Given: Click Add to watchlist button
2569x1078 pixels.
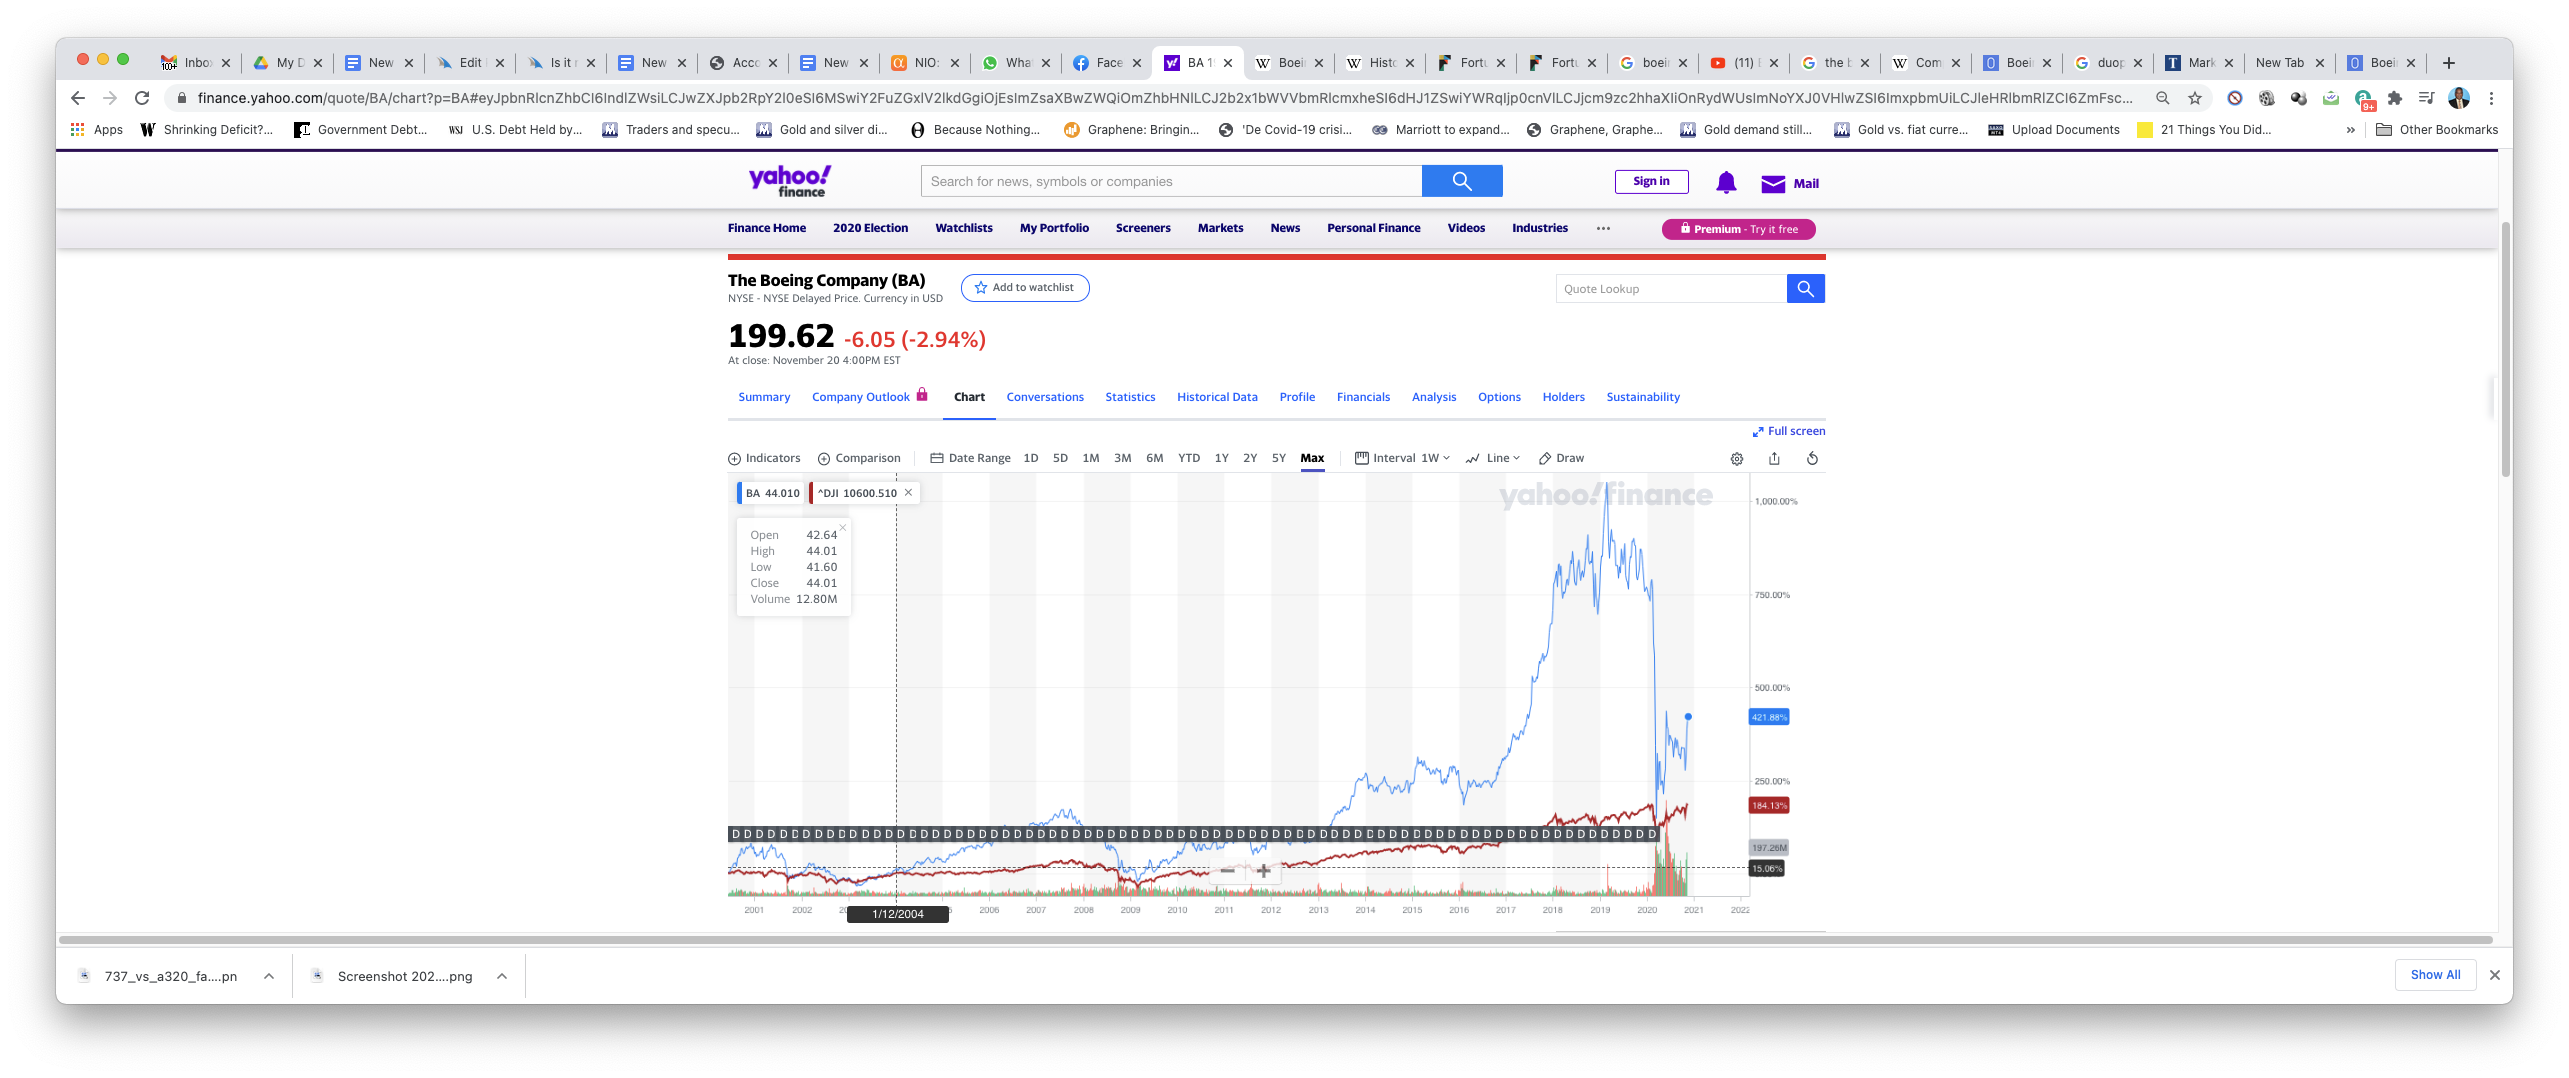Looking at the screenshot, I should [x=1025, y=288].
